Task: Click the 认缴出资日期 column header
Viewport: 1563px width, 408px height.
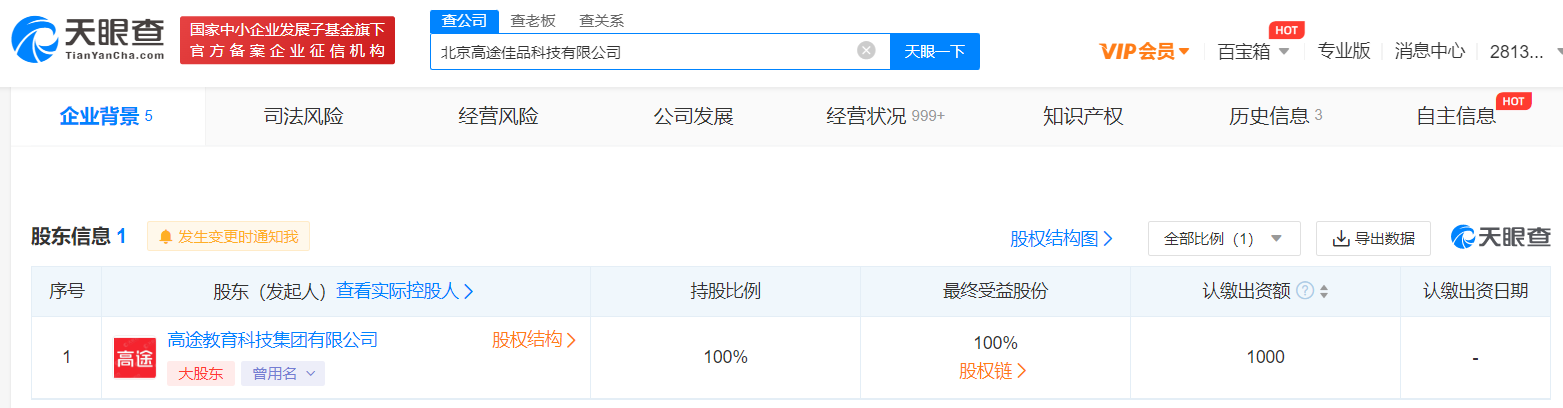Action: tap(1475, 291)
